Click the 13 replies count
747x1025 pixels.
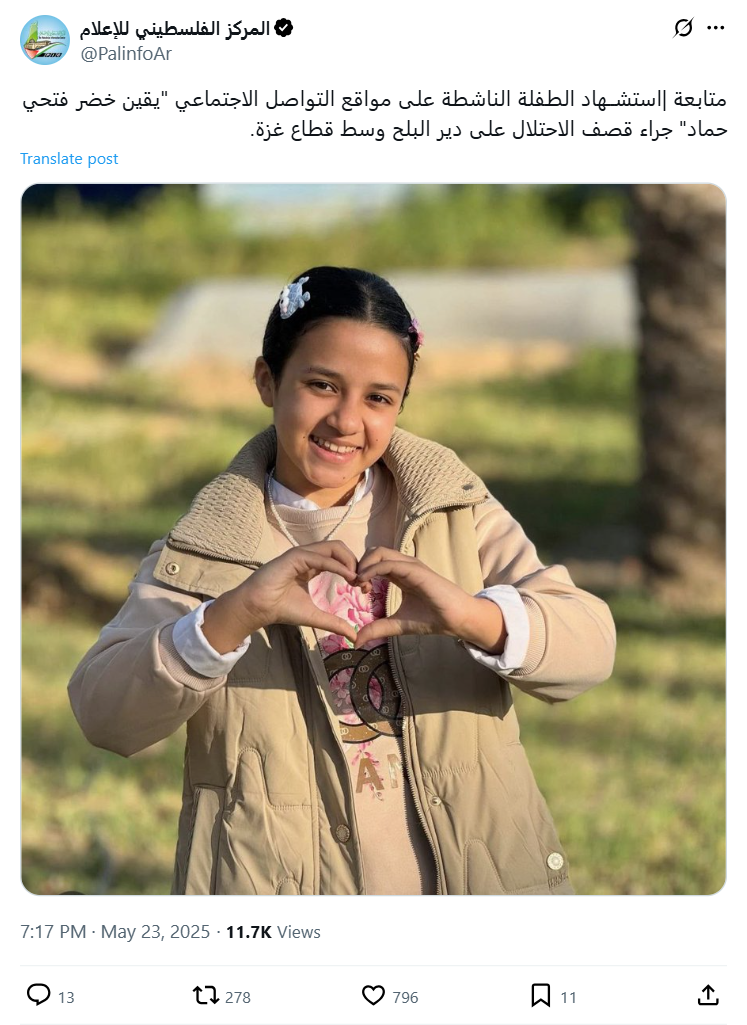click(x=66, y=998)
